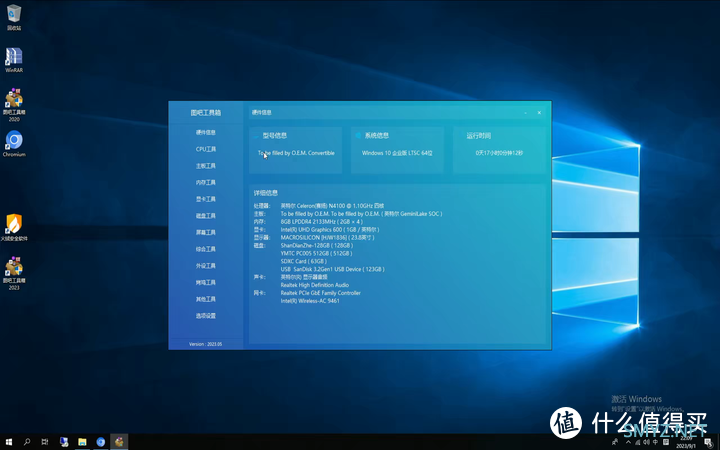Go to 磁盘工具 in the sidebar
The width and height of the screenshot is (720, 450).
pyautogui.click(x=206, y=216)
